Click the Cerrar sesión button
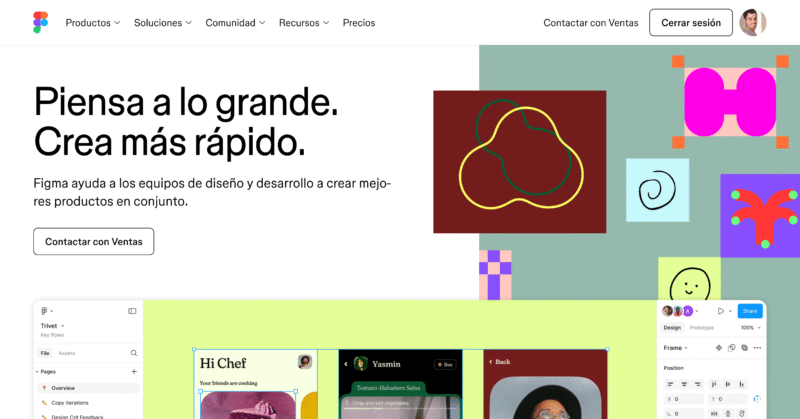 click(691, 22)
